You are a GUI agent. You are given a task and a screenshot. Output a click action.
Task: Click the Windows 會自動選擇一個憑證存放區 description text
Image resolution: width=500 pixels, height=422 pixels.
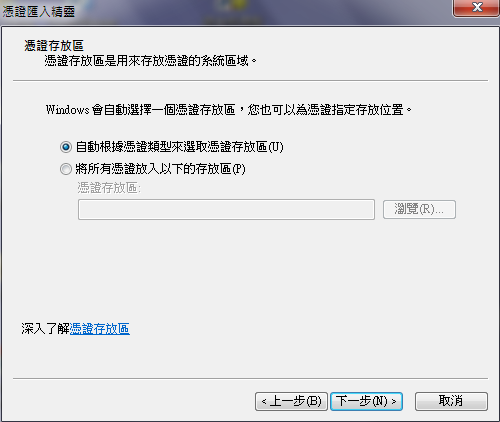[x=229, y=110]
